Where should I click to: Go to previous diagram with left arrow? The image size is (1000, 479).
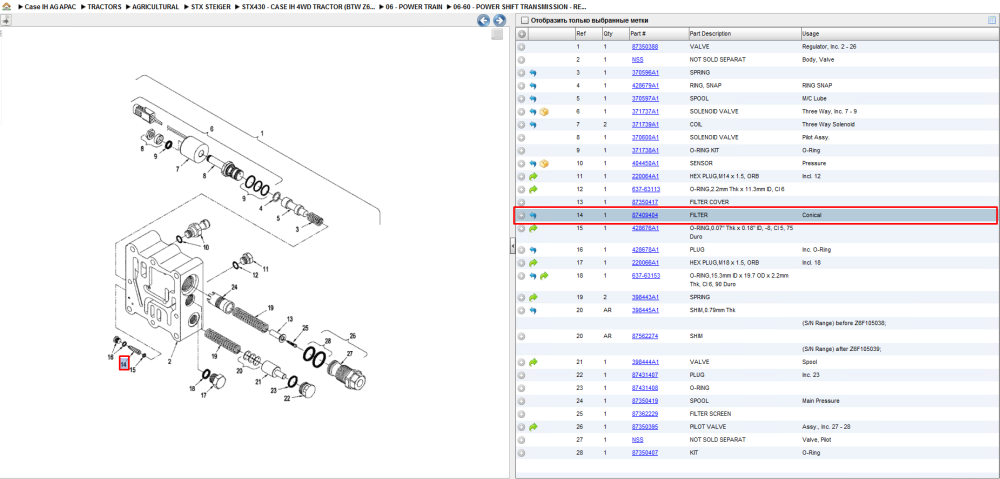[x=484, y=20]
